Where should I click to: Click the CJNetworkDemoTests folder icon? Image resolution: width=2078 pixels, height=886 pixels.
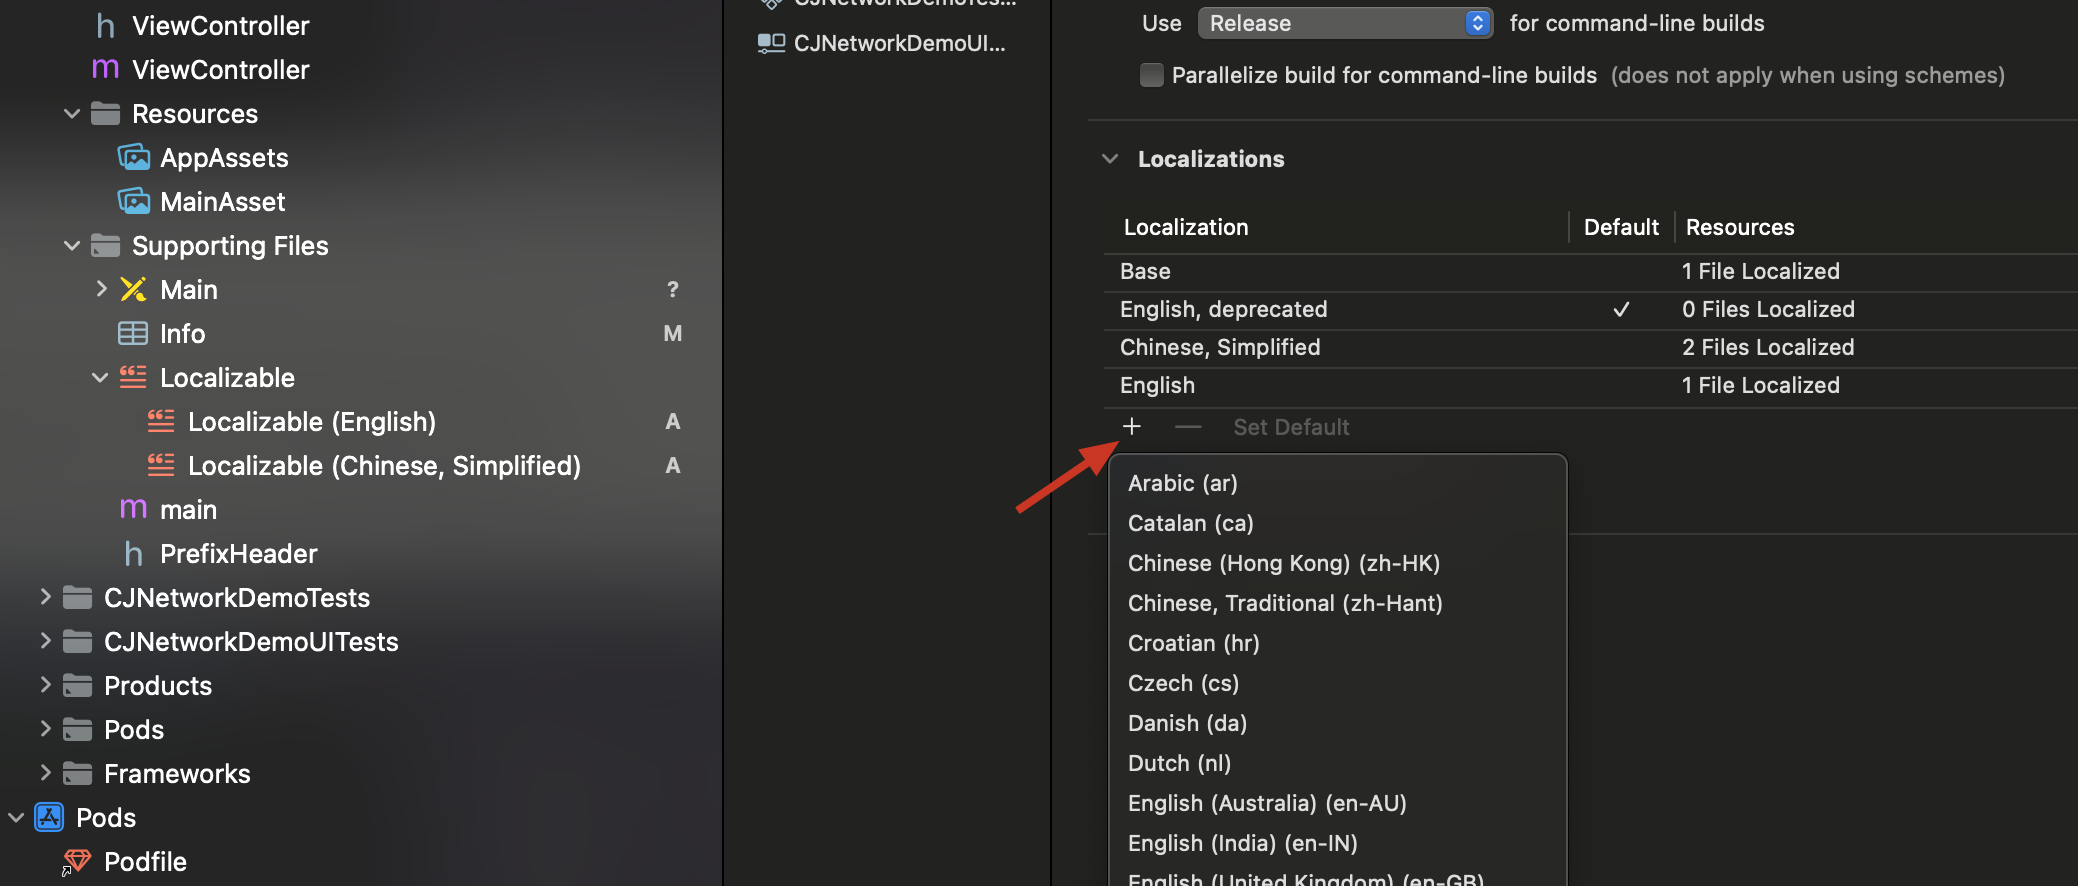pyautogui.click(x=77, y=598)
